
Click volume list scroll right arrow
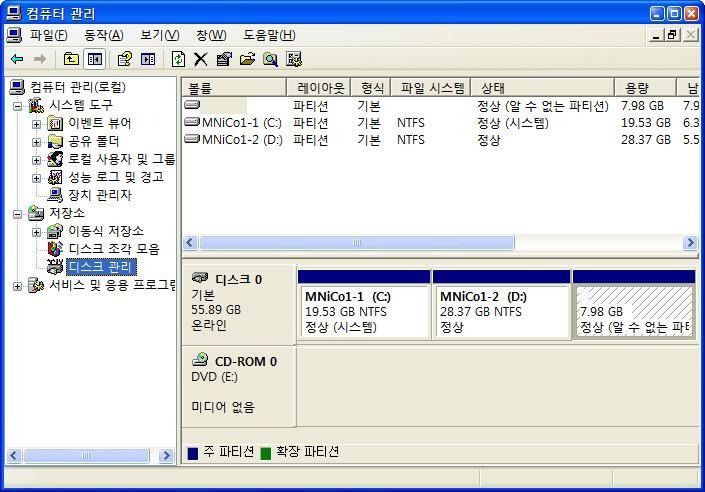pos(690,243)
